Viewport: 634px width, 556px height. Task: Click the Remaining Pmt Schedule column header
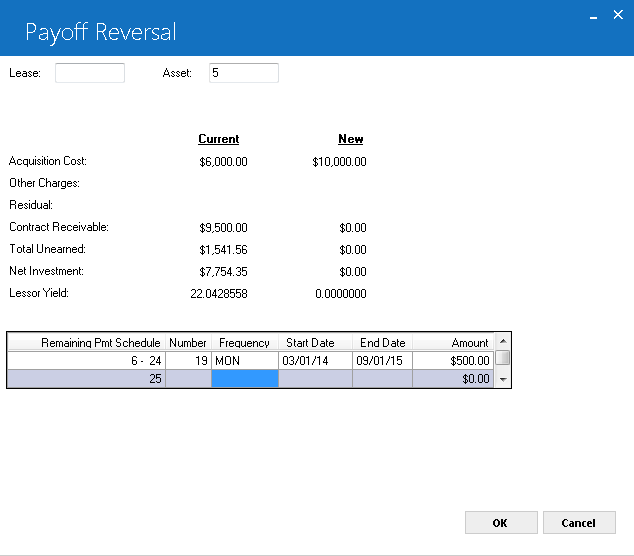click(87, 342)
